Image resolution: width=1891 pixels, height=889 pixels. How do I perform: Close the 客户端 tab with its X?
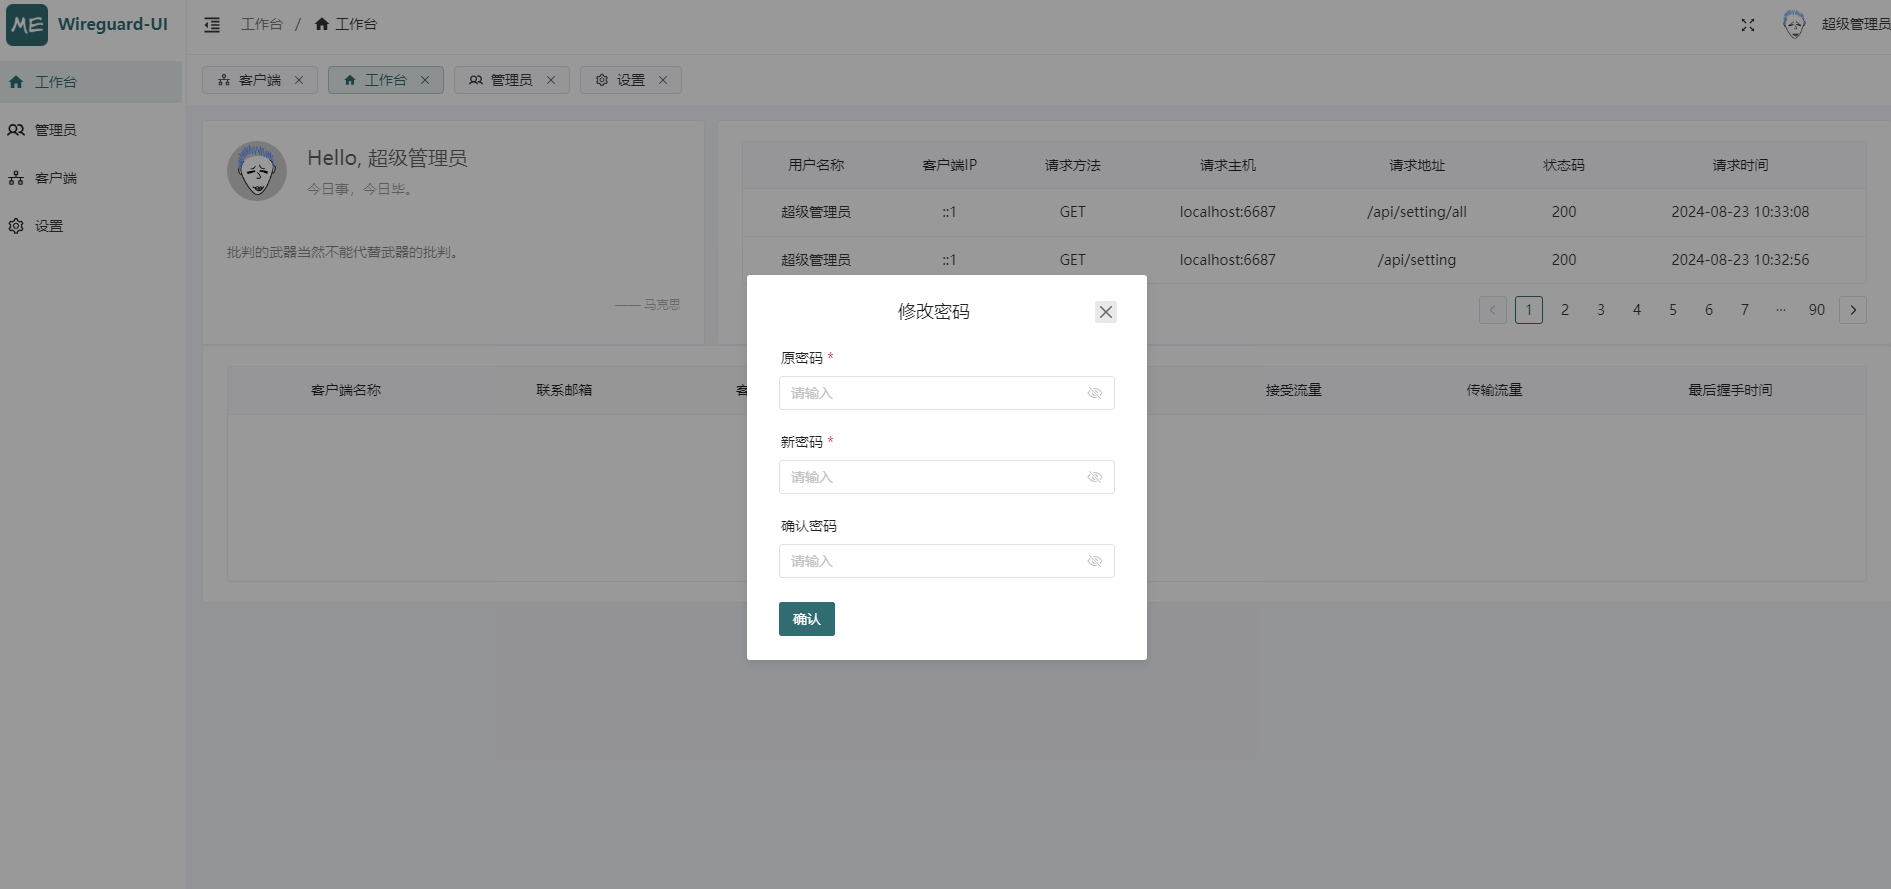pyautogui.click(x=299, y=80)
